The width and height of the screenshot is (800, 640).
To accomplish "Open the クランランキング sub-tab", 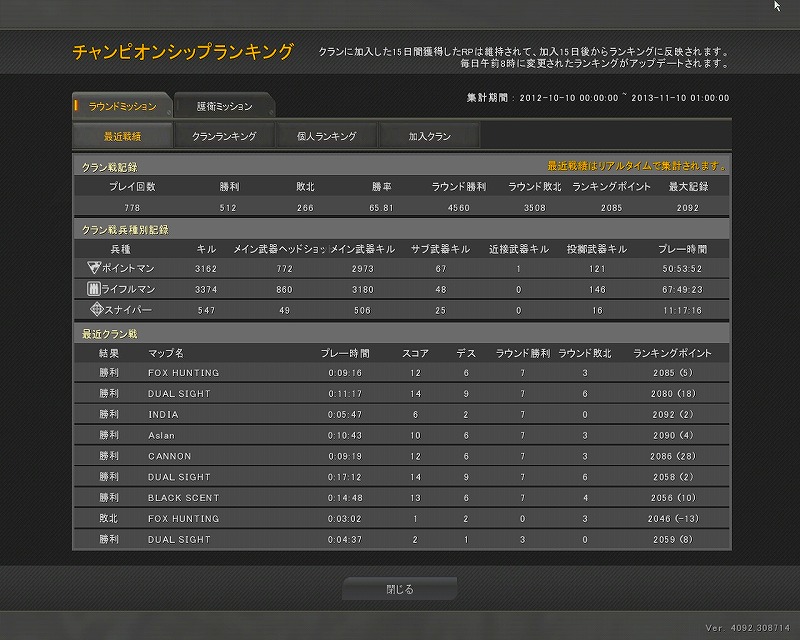I will 224,135.
